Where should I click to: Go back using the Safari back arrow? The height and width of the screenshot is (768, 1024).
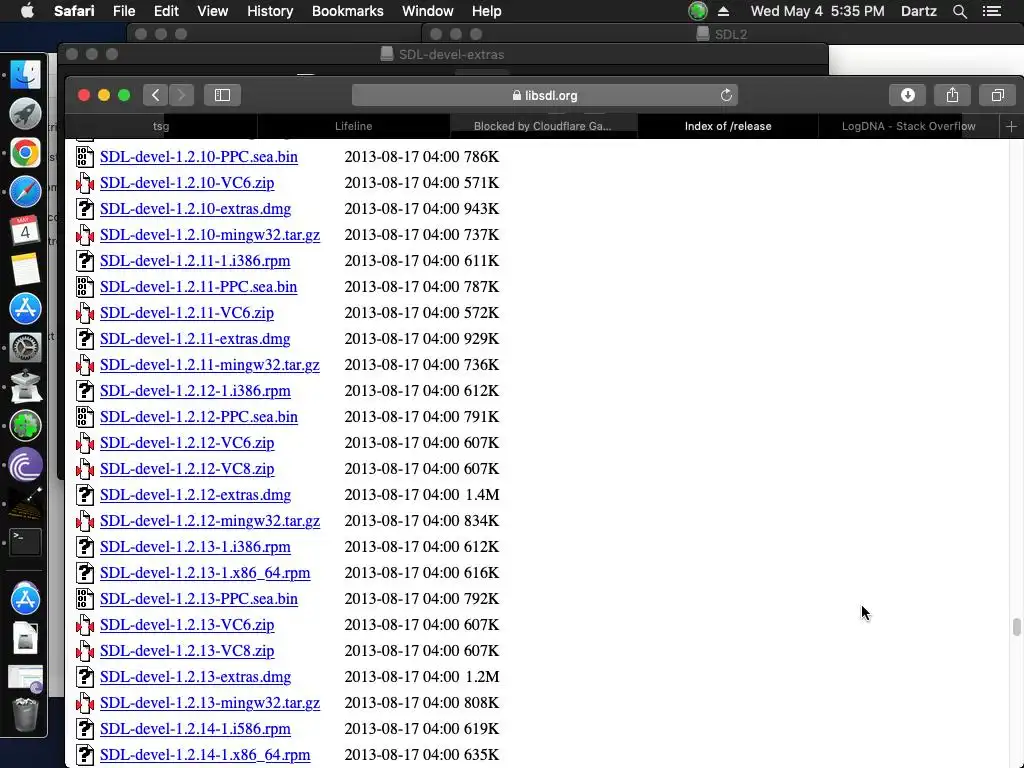pos(155,95)
